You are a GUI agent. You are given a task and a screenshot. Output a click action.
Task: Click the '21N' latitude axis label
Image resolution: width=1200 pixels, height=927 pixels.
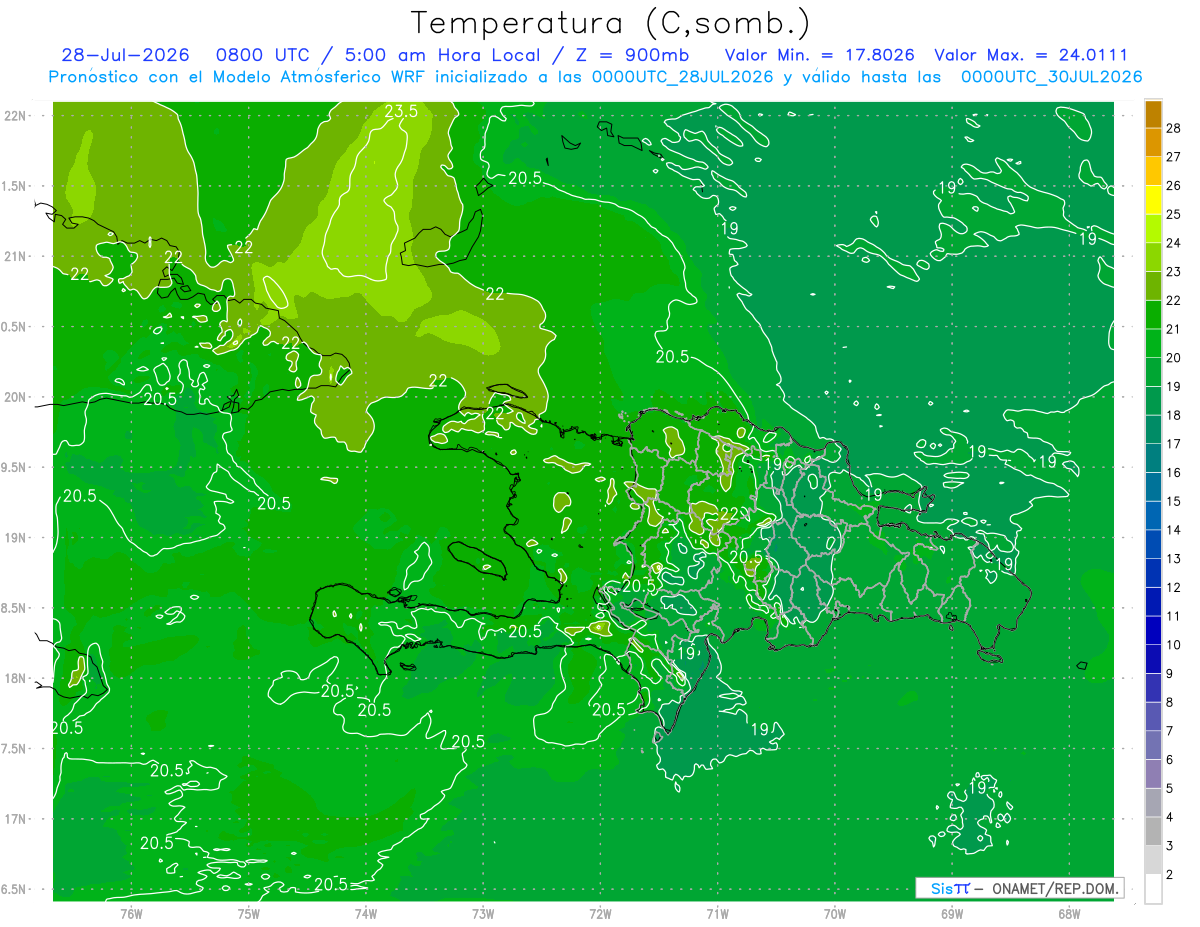coord(15,257)
